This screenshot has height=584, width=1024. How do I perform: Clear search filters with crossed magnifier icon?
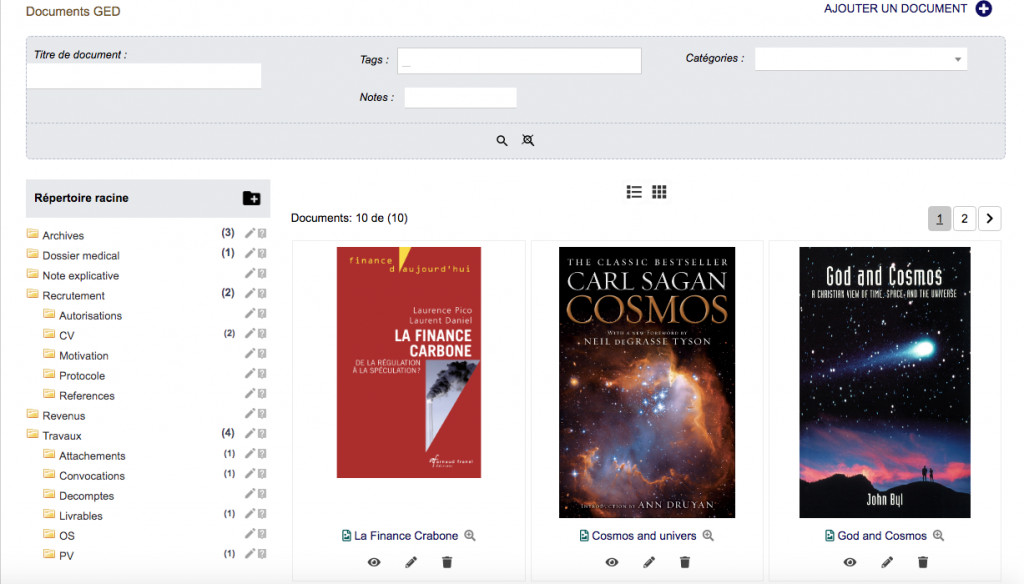(x=528, y=140)
